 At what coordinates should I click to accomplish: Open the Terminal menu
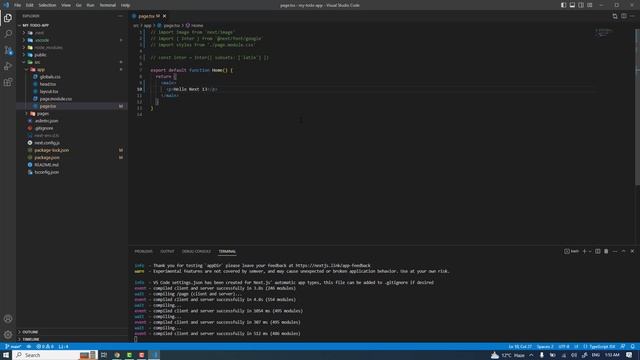point(108,5)
